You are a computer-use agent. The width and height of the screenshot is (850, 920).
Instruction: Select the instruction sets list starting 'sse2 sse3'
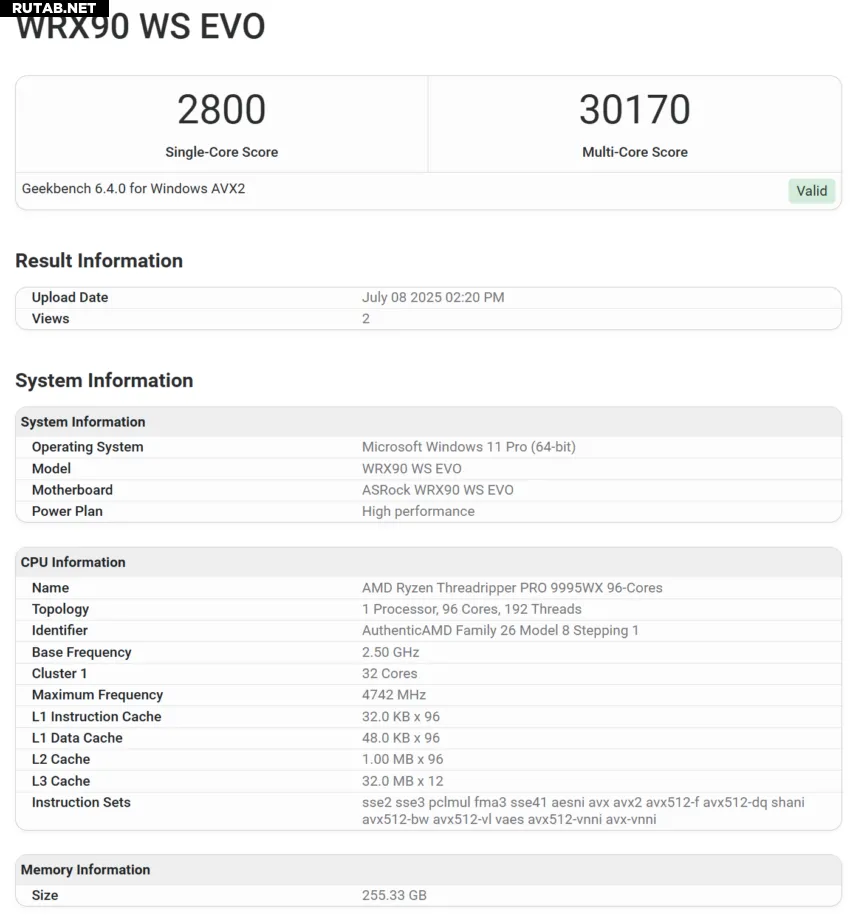pos(583,811)
